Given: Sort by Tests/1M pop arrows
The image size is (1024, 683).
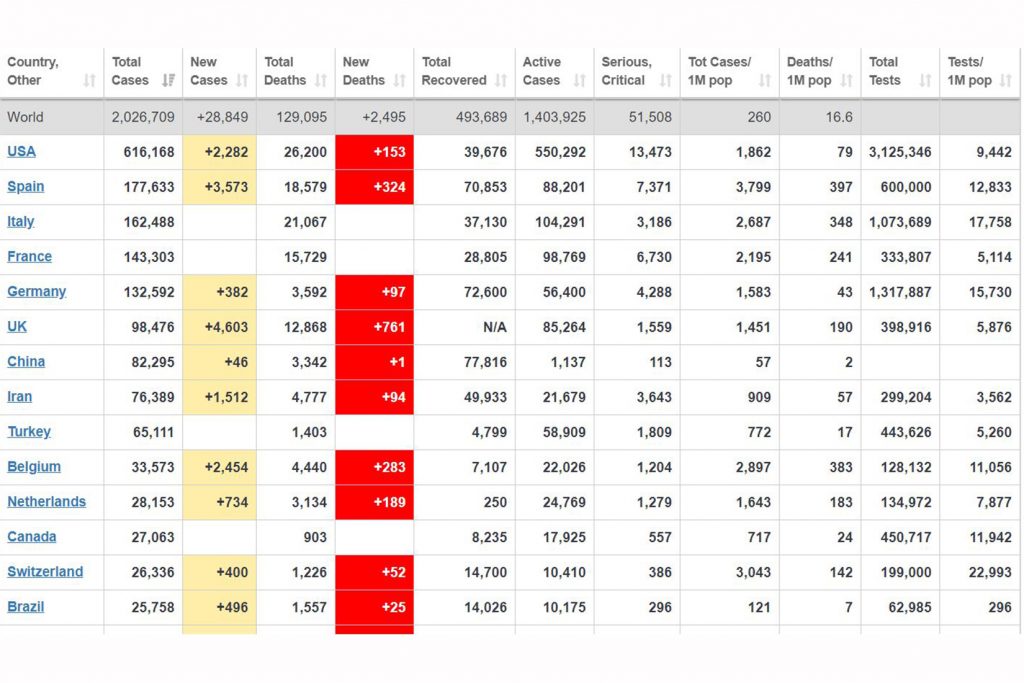Looking at the screenshot, I should [x=1006, y=80].
